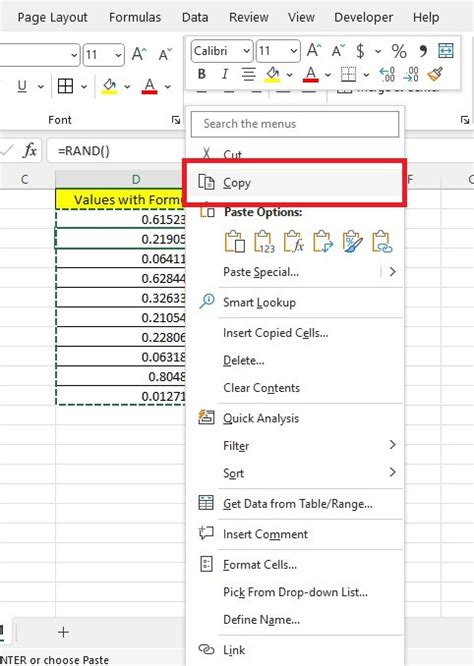
Task: Click the Insert Function fx button
Action: coord(30,151)
